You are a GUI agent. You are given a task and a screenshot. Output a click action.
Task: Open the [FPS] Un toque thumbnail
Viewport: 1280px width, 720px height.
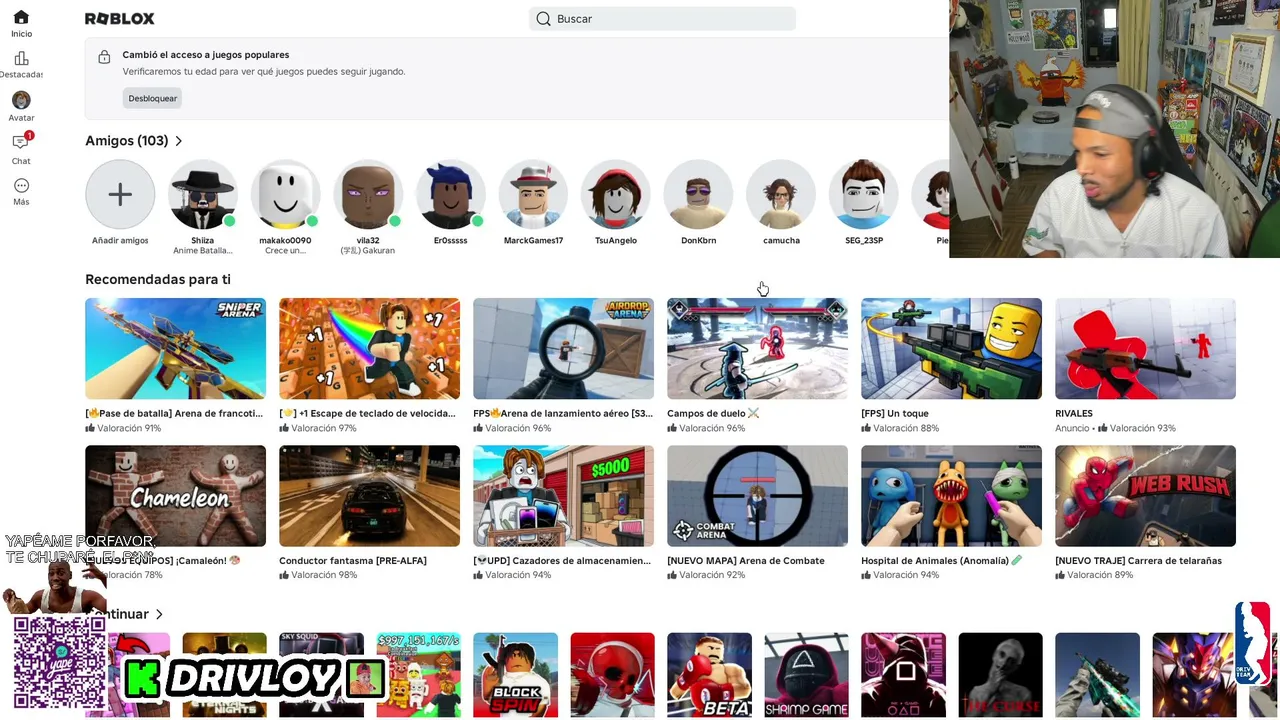(951, 349)
